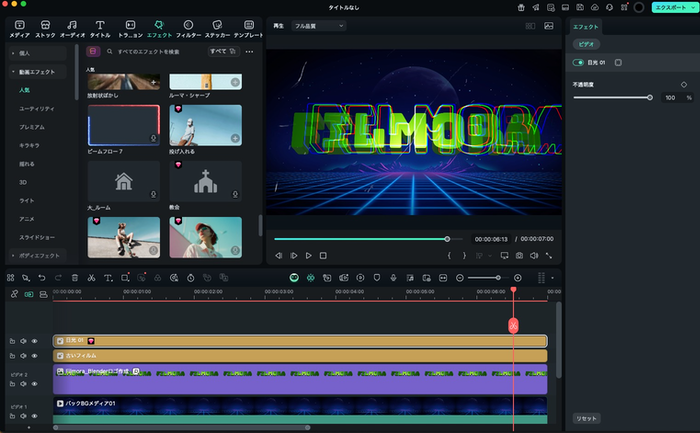
Task: Open the すべて filter dropdown
Action: (x=222, y=50)
